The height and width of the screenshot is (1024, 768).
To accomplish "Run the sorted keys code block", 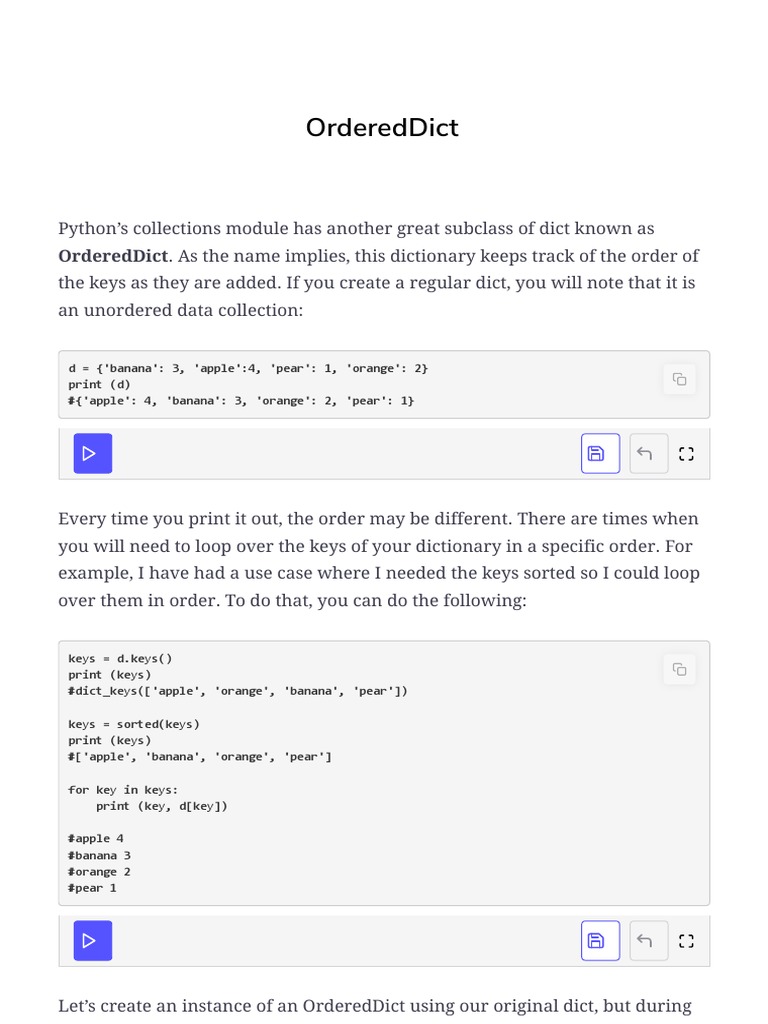I will pyautogui.click(x=92, y=940).
